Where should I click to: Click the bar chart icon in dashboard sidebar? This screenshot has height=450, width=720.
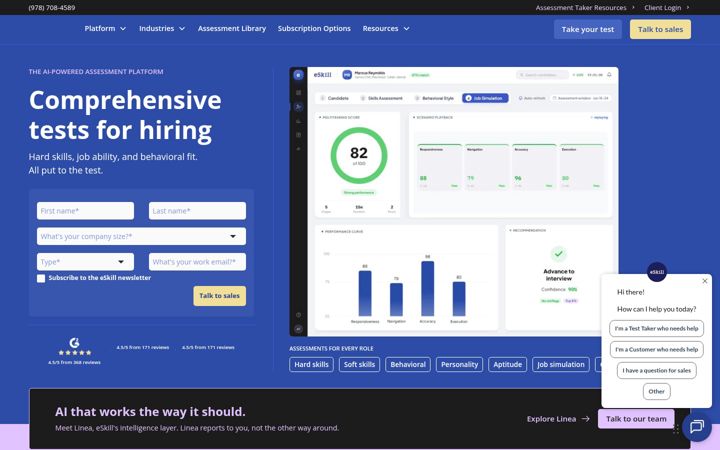[298, 121]
